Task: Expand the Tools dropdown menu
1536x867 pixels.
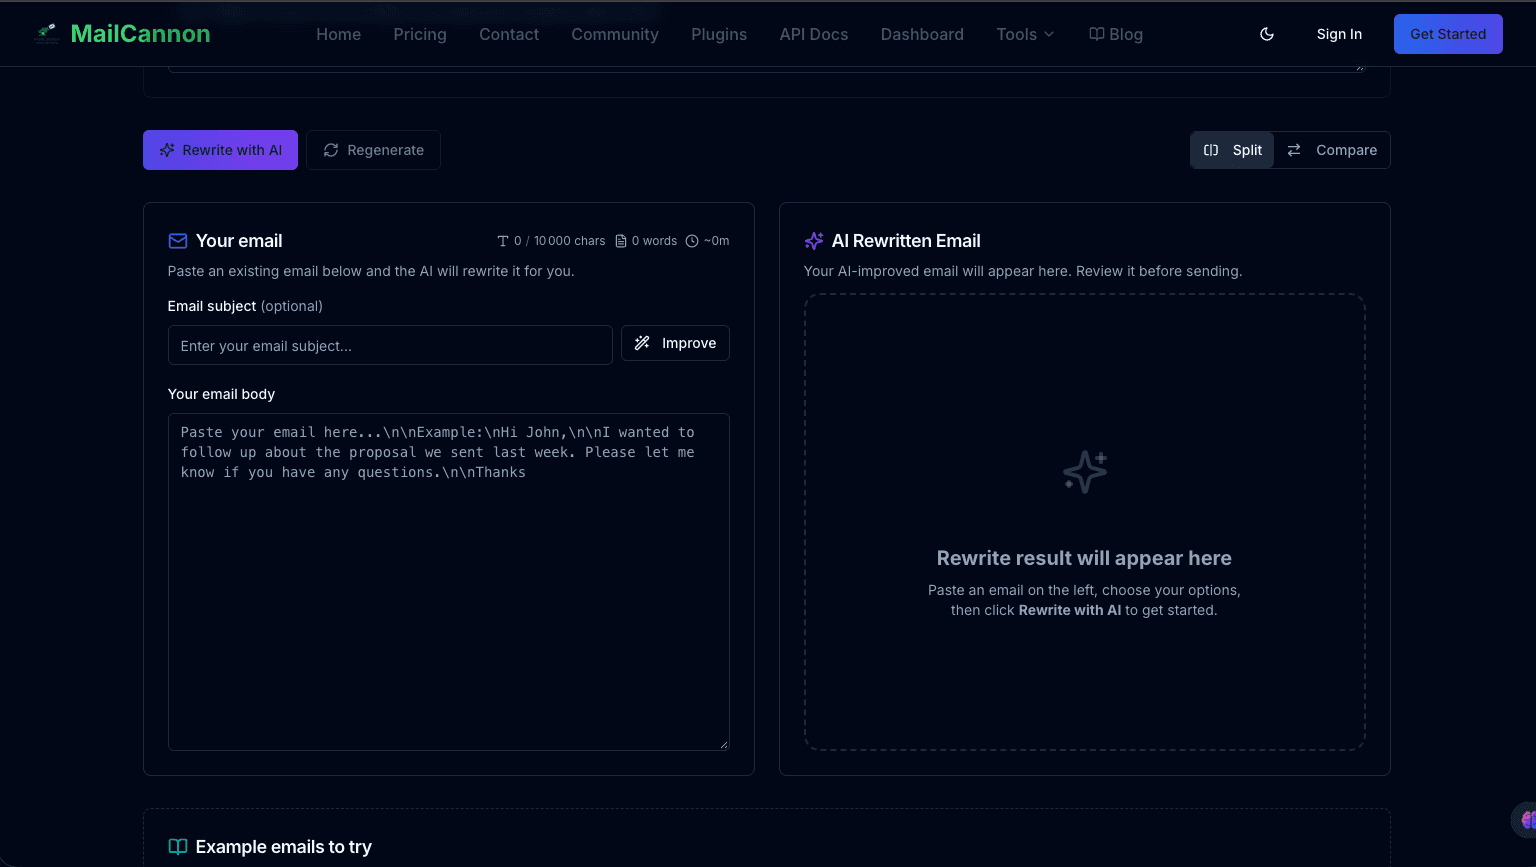Action: [x=1025, y=34]
